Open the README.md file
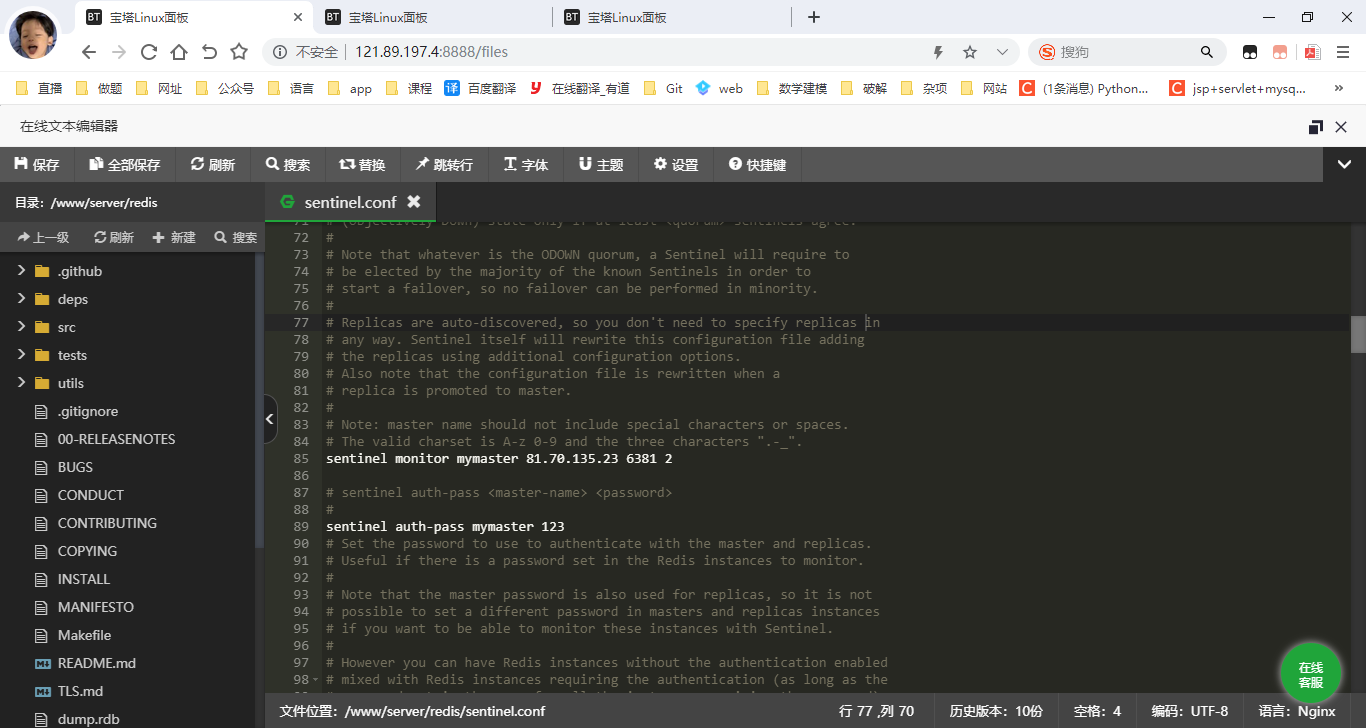 96,663
